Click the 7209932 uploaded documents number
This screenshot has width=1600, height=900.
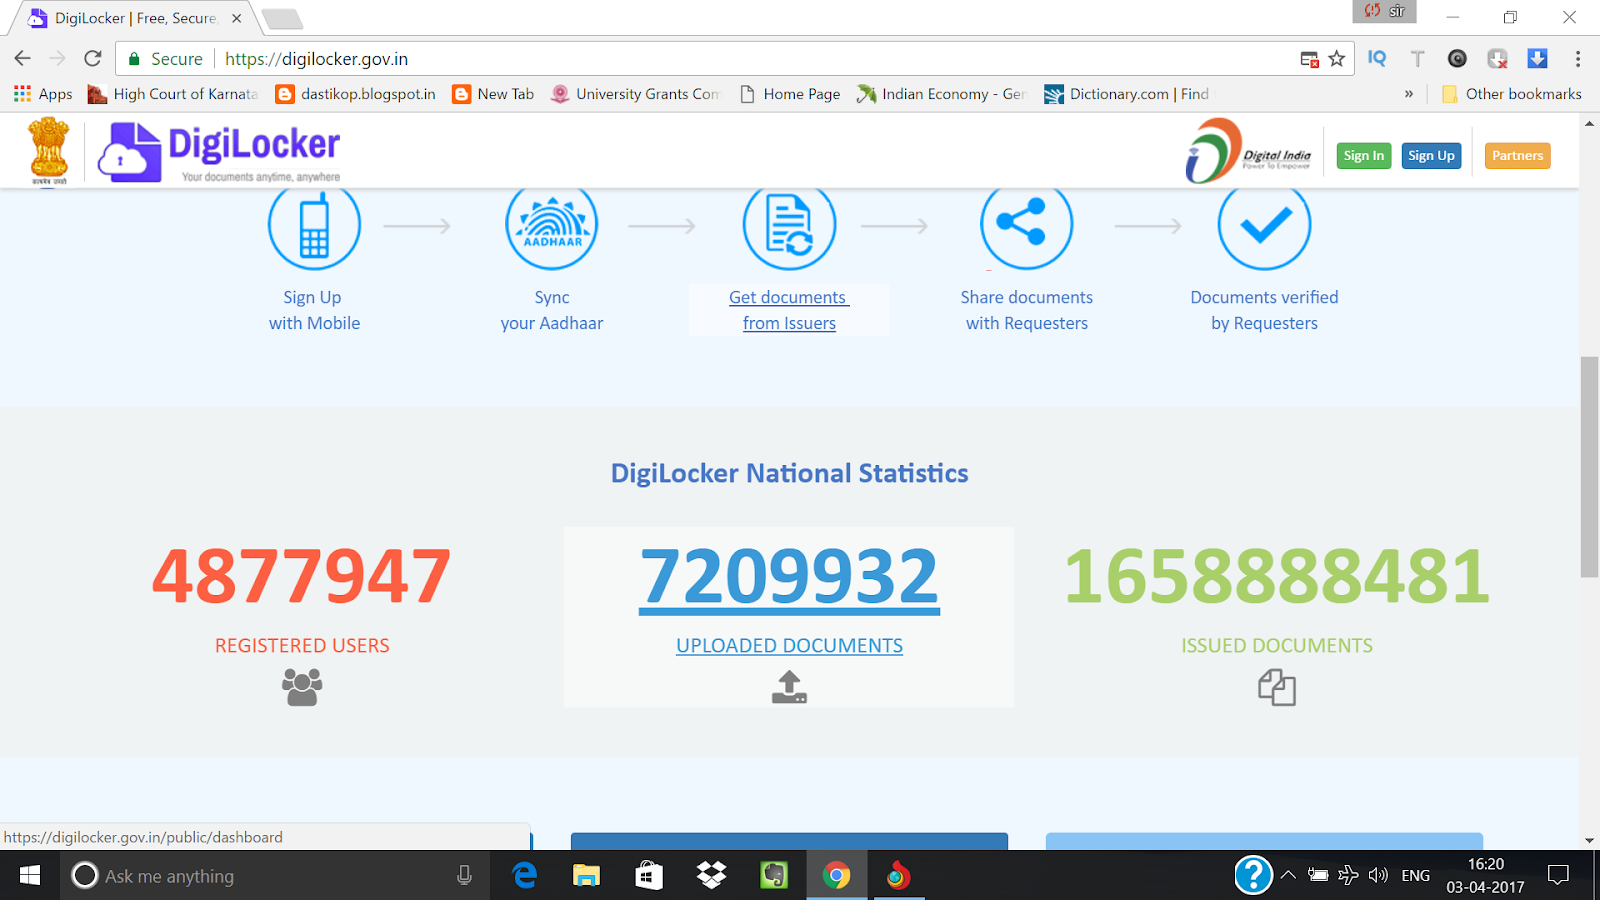pos(789,577)
